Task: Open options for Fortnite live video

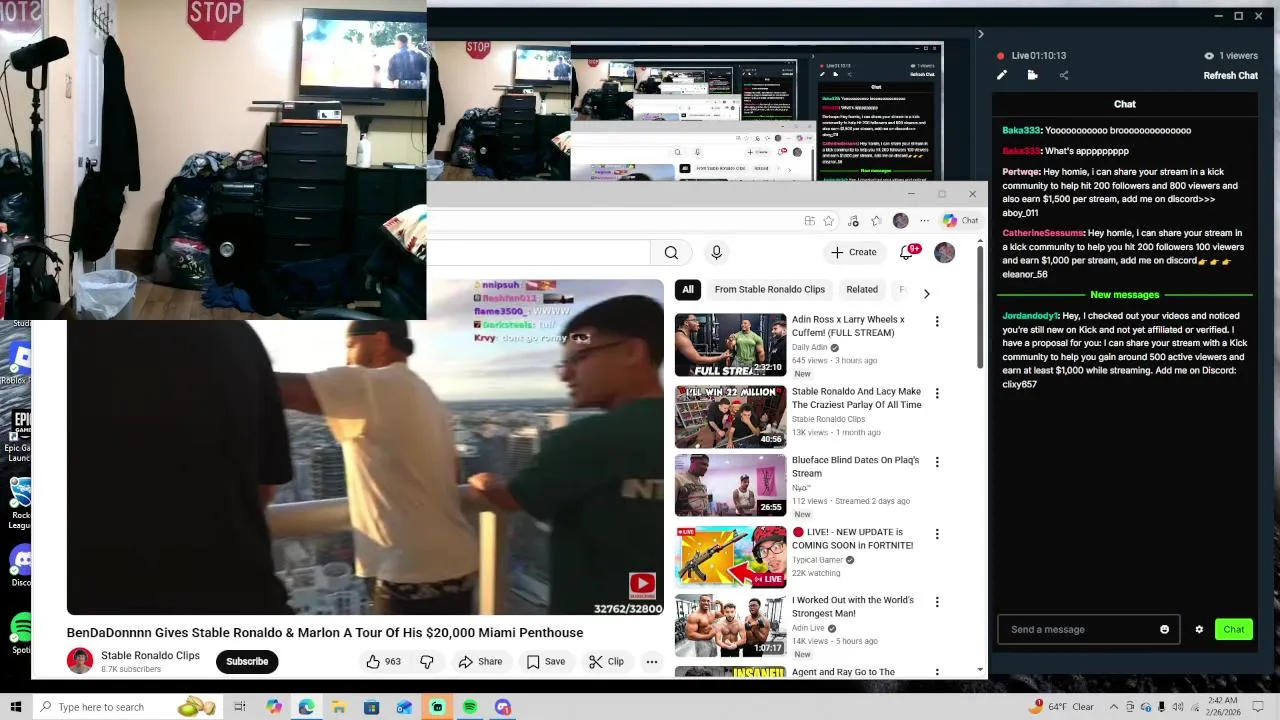Action: pyautogui.click(x=937, y=534)
